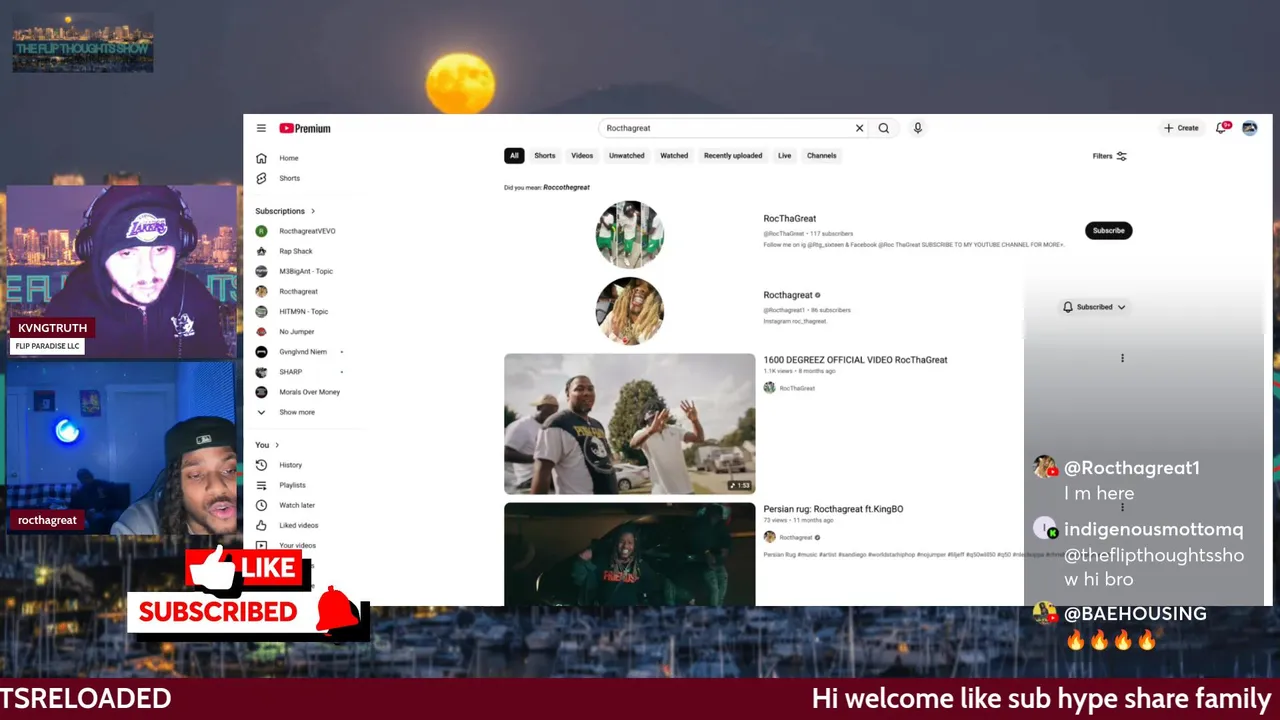Click the RocThaGreat uploader name under 1600 DEGREEZ
1280x720 pixels.
pyautogui.click(x=797, y=388)
